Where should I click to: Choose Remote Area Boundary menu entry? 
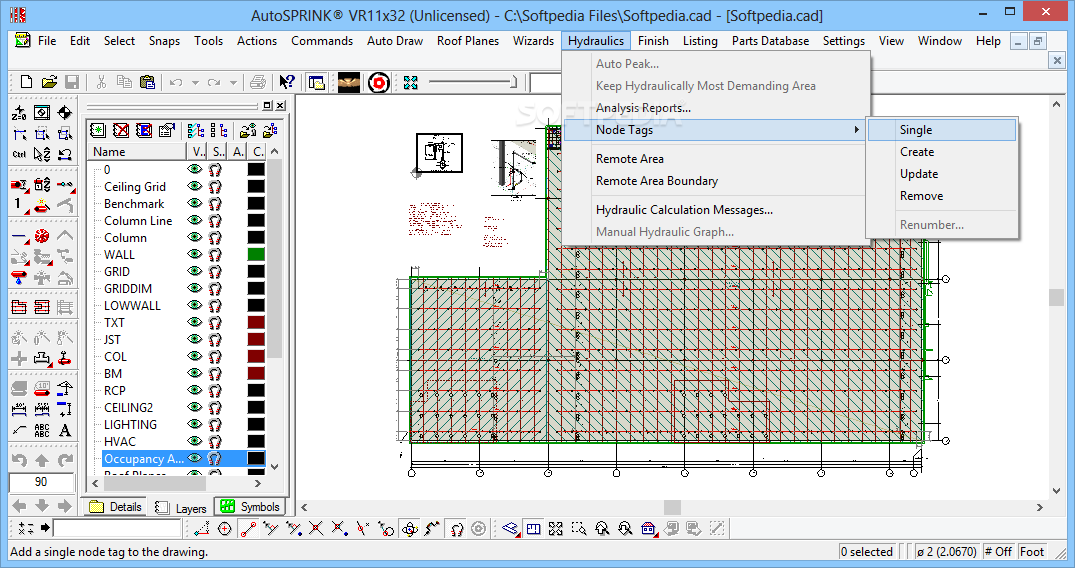pyautogui.click(x=657, y=180)
